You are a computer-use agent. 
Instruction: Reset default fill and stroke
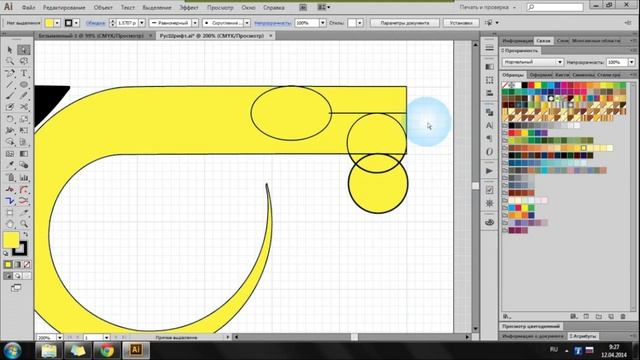[x=6, y=253]
